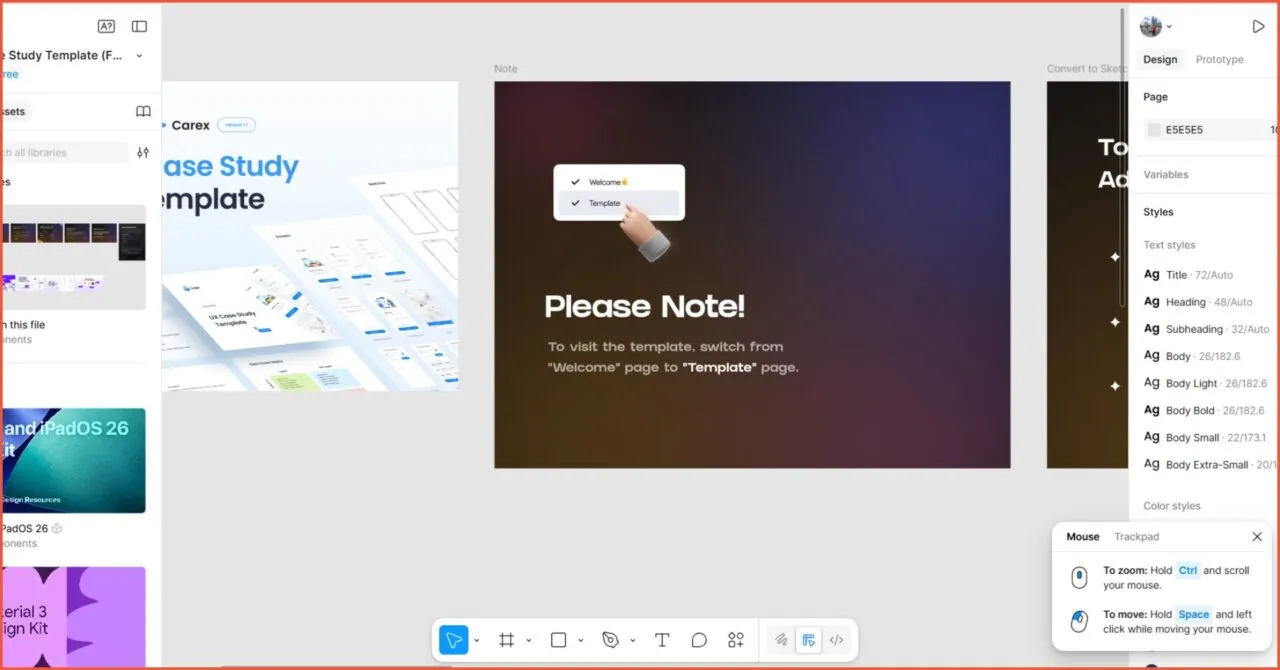Open the Variables section
Viewport: 1280px width, 670px height.
pos(1166,174)
